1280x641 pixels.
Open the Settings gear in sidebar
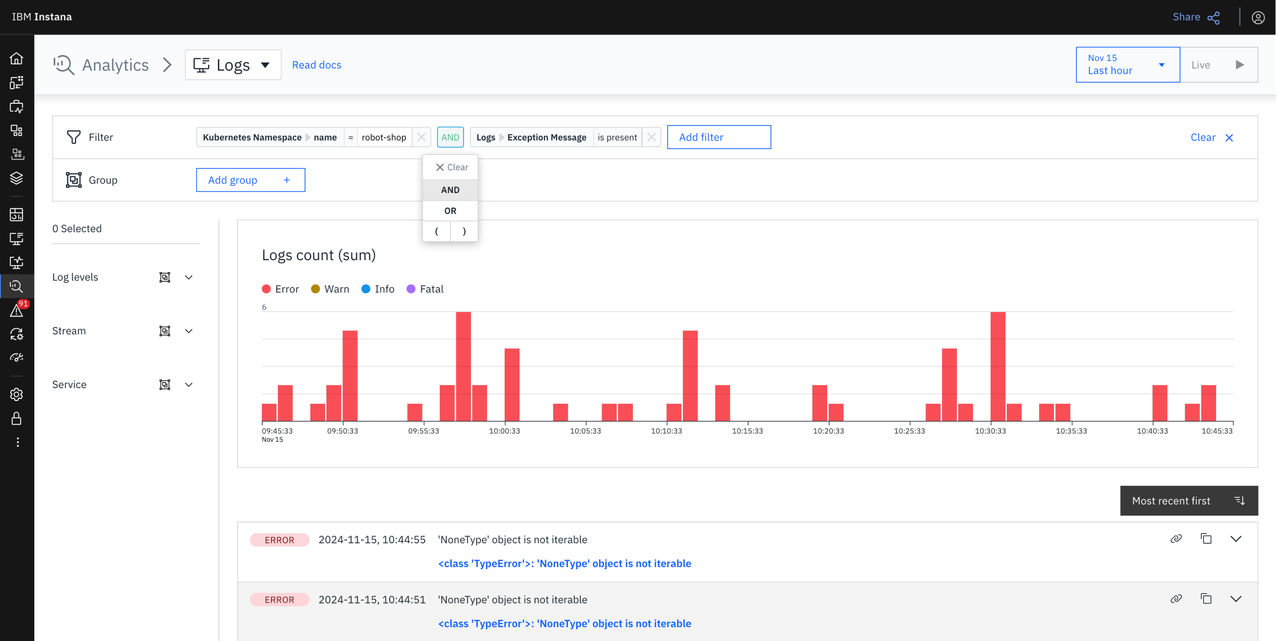pos(16,394)
